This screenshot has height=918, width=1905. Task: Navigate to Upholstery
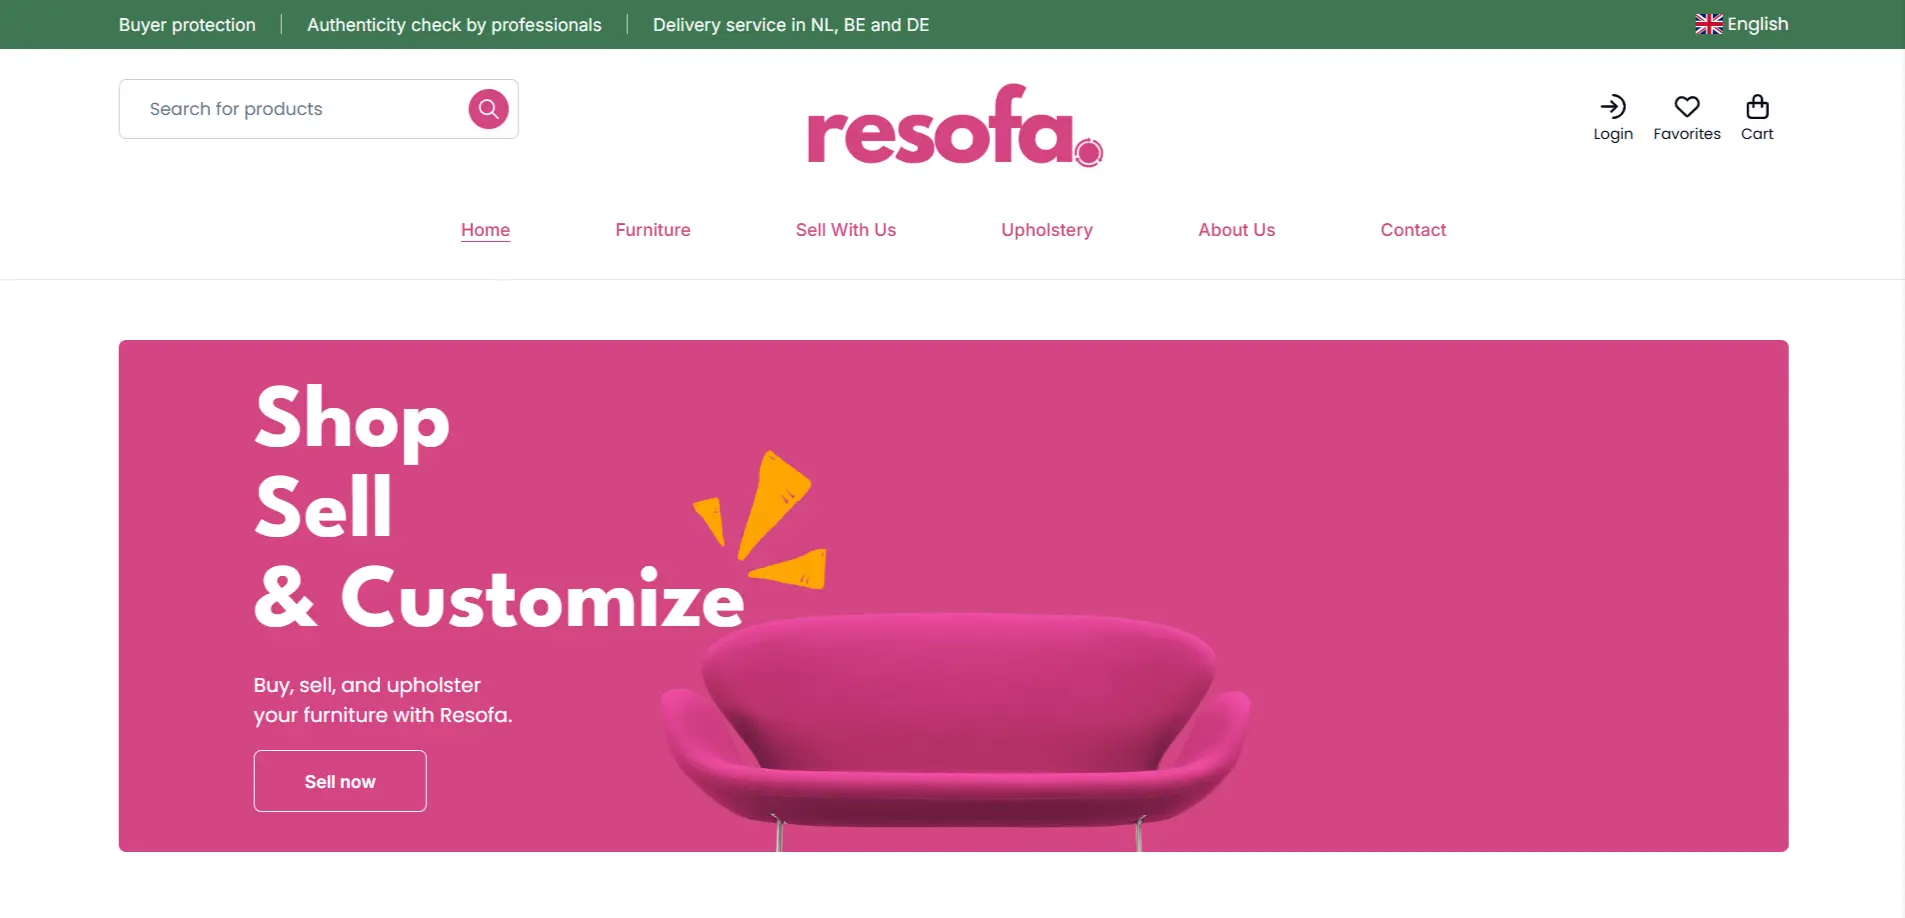pos(1047,230)
